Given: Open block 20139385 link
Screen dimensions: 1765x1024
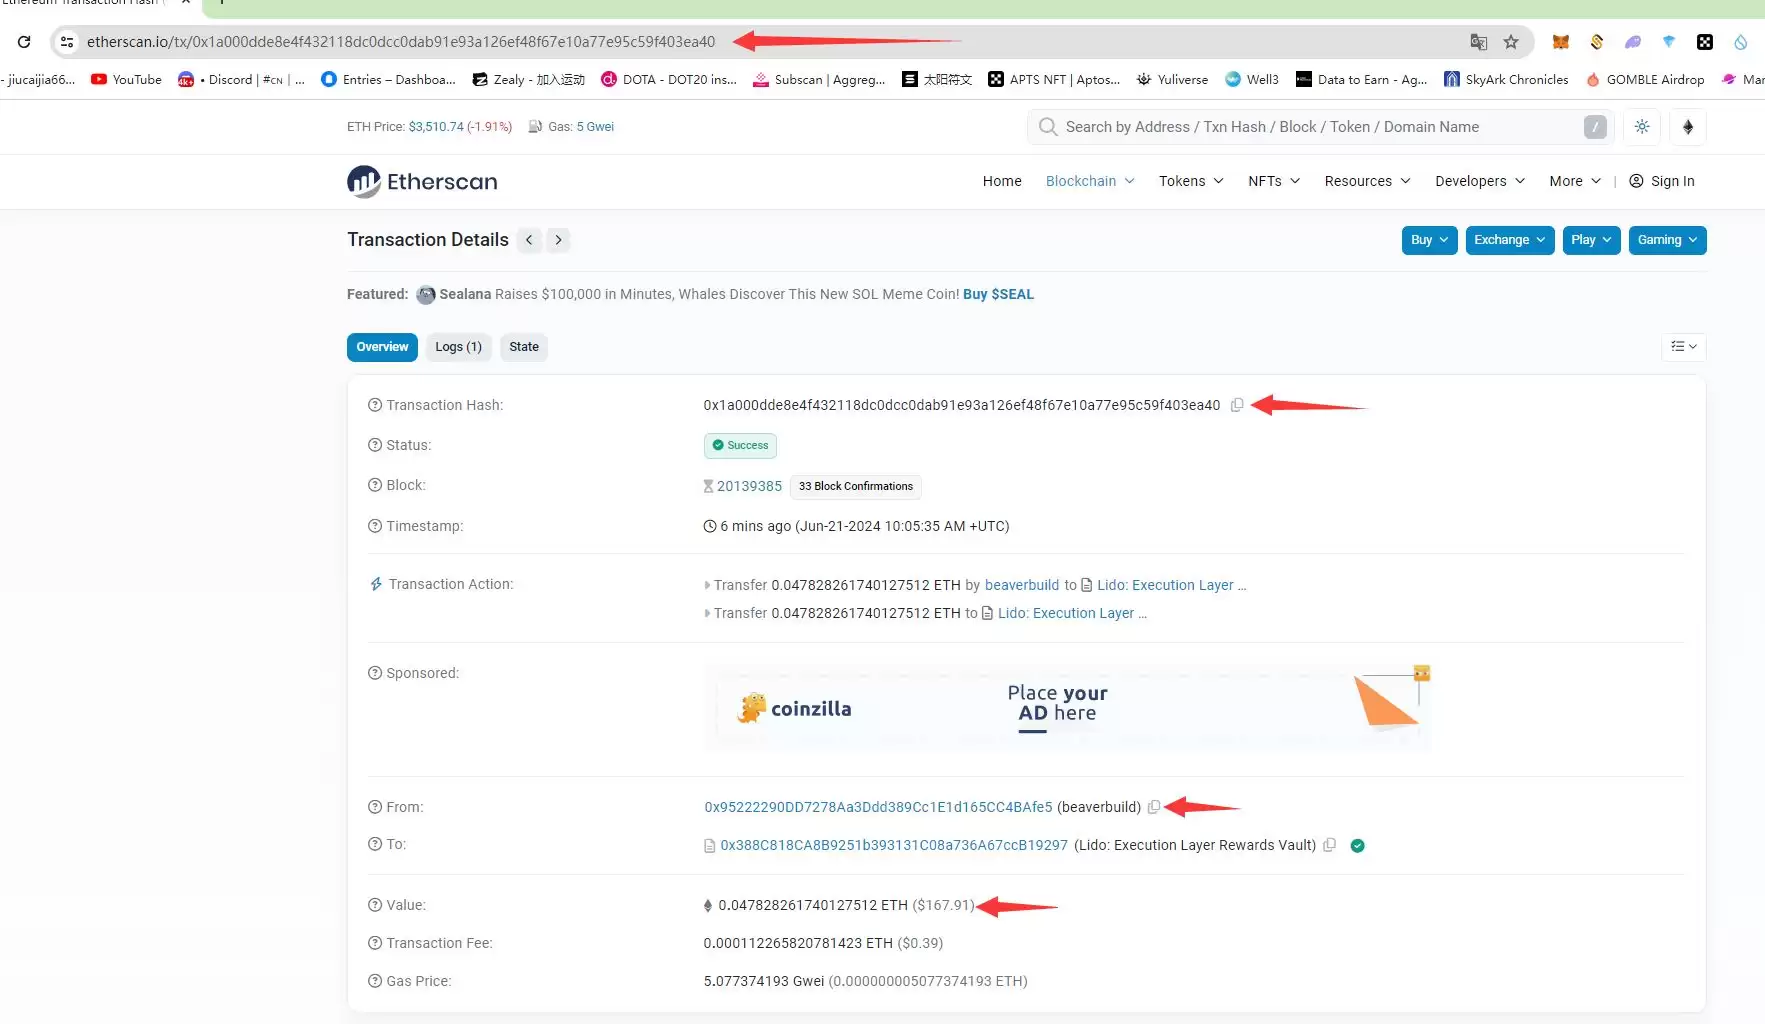Looking at the screenshot, I should (749, 486).
